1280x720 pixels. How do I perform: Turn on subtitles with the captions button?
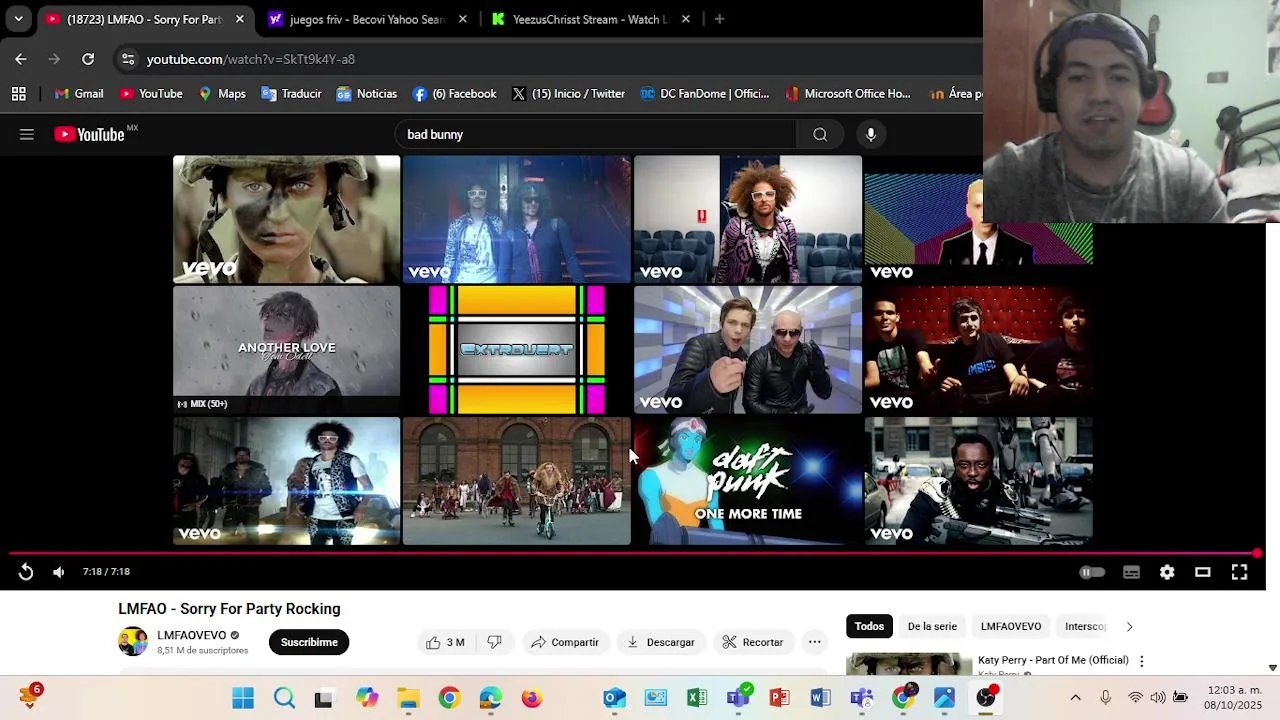(1131, 572)
